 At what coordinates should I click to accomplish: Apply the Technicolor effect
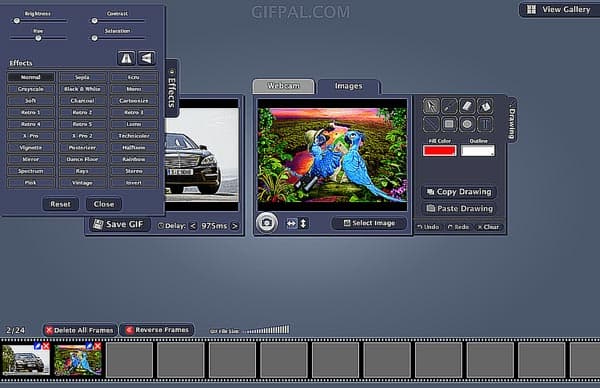point(134,136)
